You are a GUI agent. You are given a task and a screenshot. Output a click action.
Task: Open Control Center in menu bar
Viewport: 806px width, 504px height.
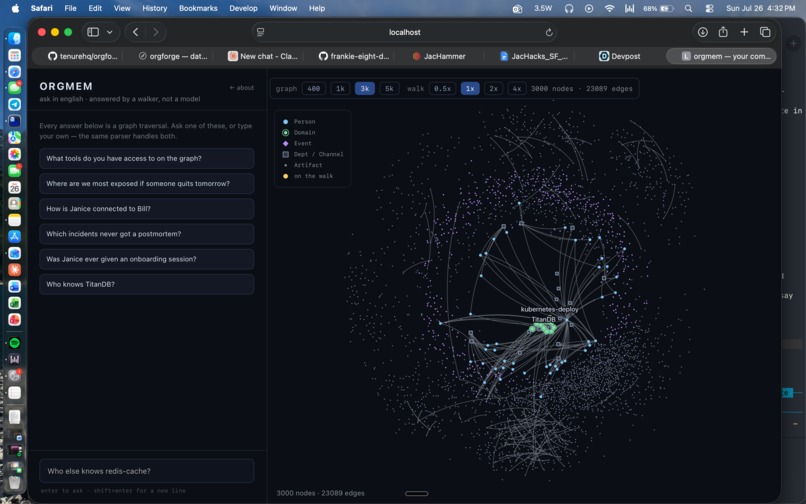pos(709,8)
